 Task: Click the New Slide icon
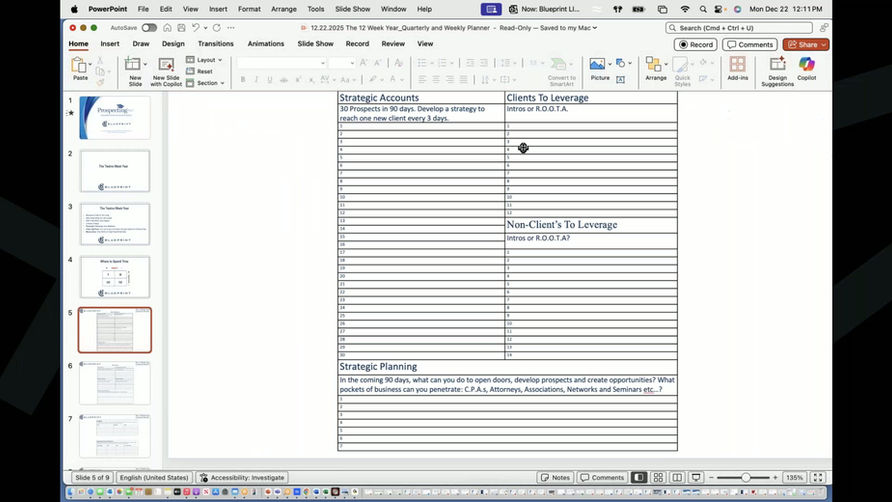click(x=133, y=65)
